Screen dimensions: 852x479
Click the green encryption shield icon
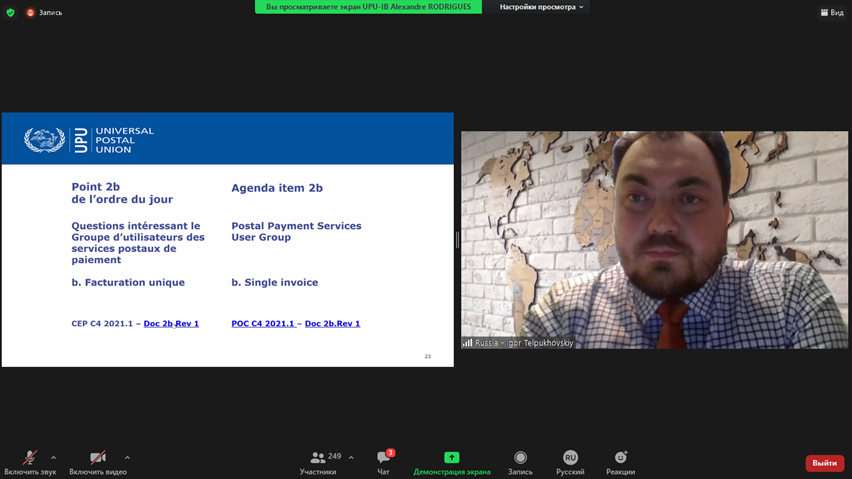[x=10, y=12]
